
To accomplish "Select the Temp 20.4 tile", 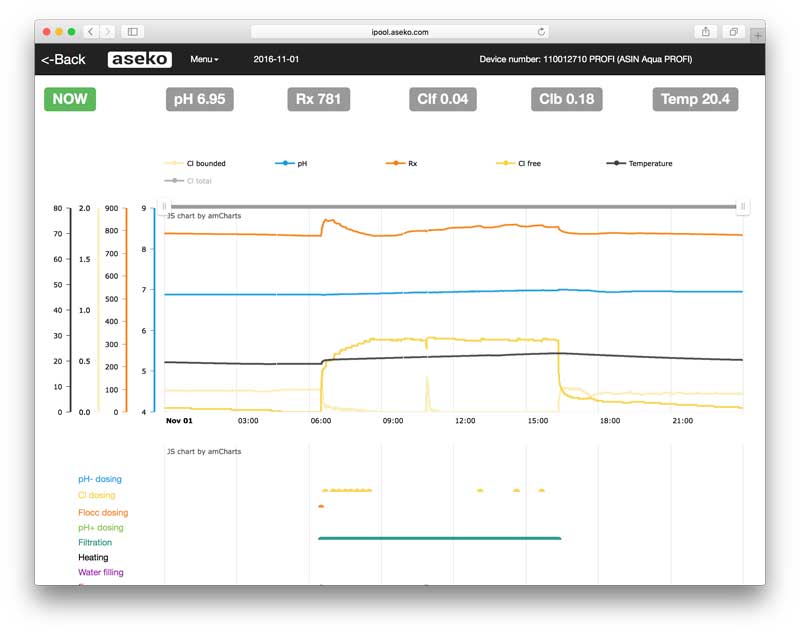I will 694,99.
